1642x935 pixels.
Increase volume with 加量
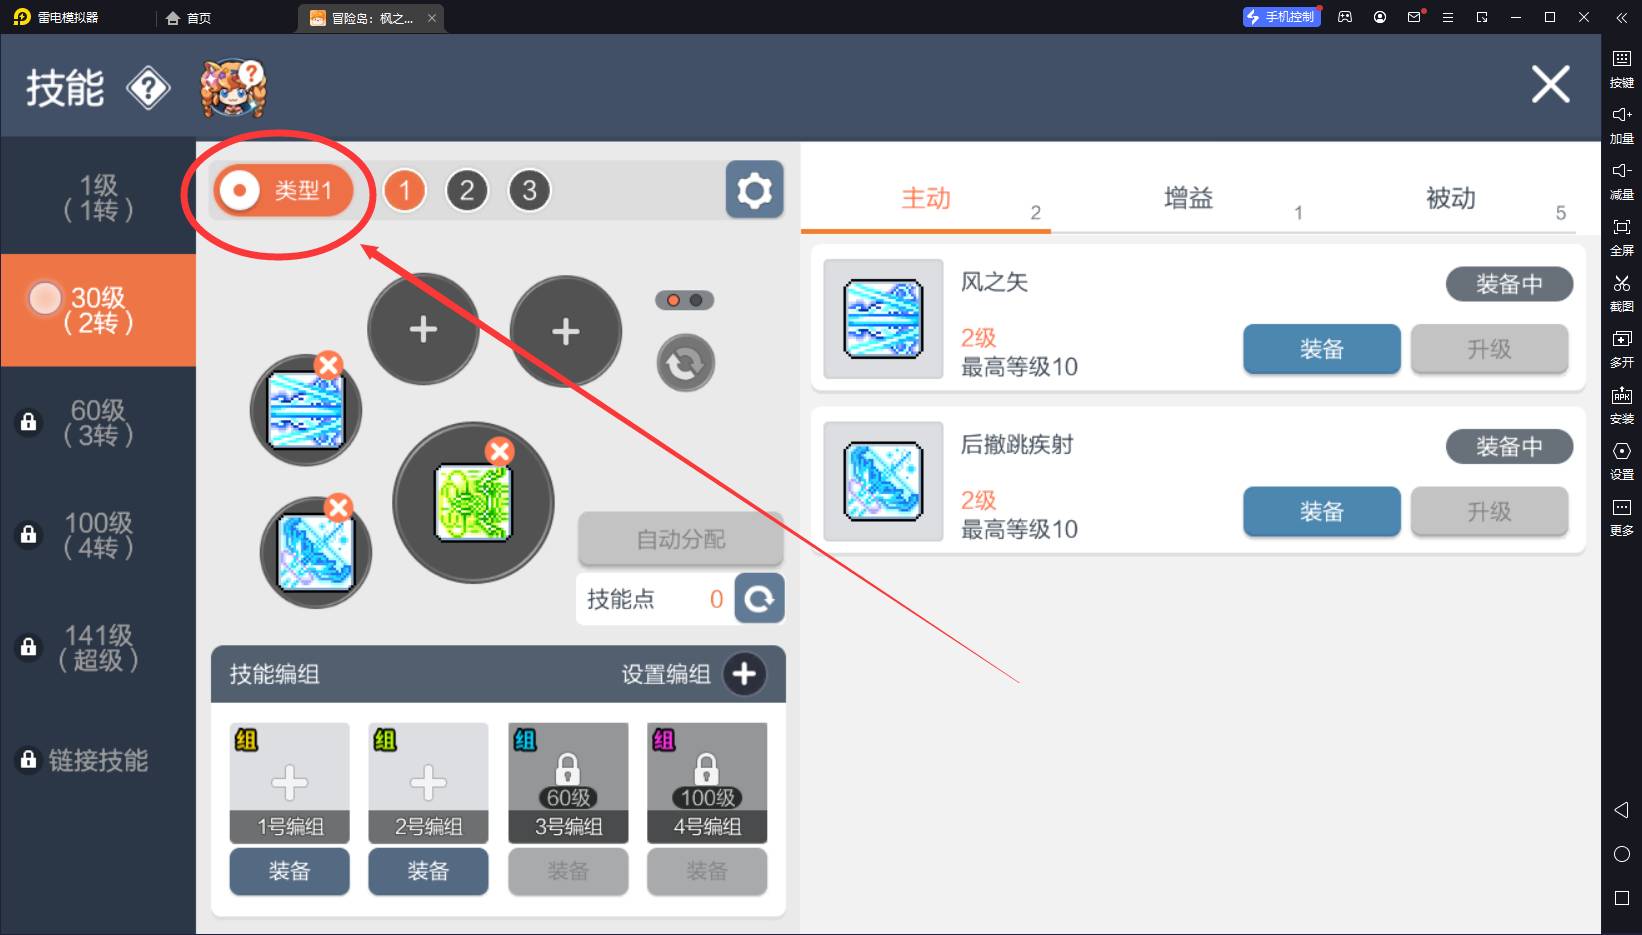[x=1622, y=125]
